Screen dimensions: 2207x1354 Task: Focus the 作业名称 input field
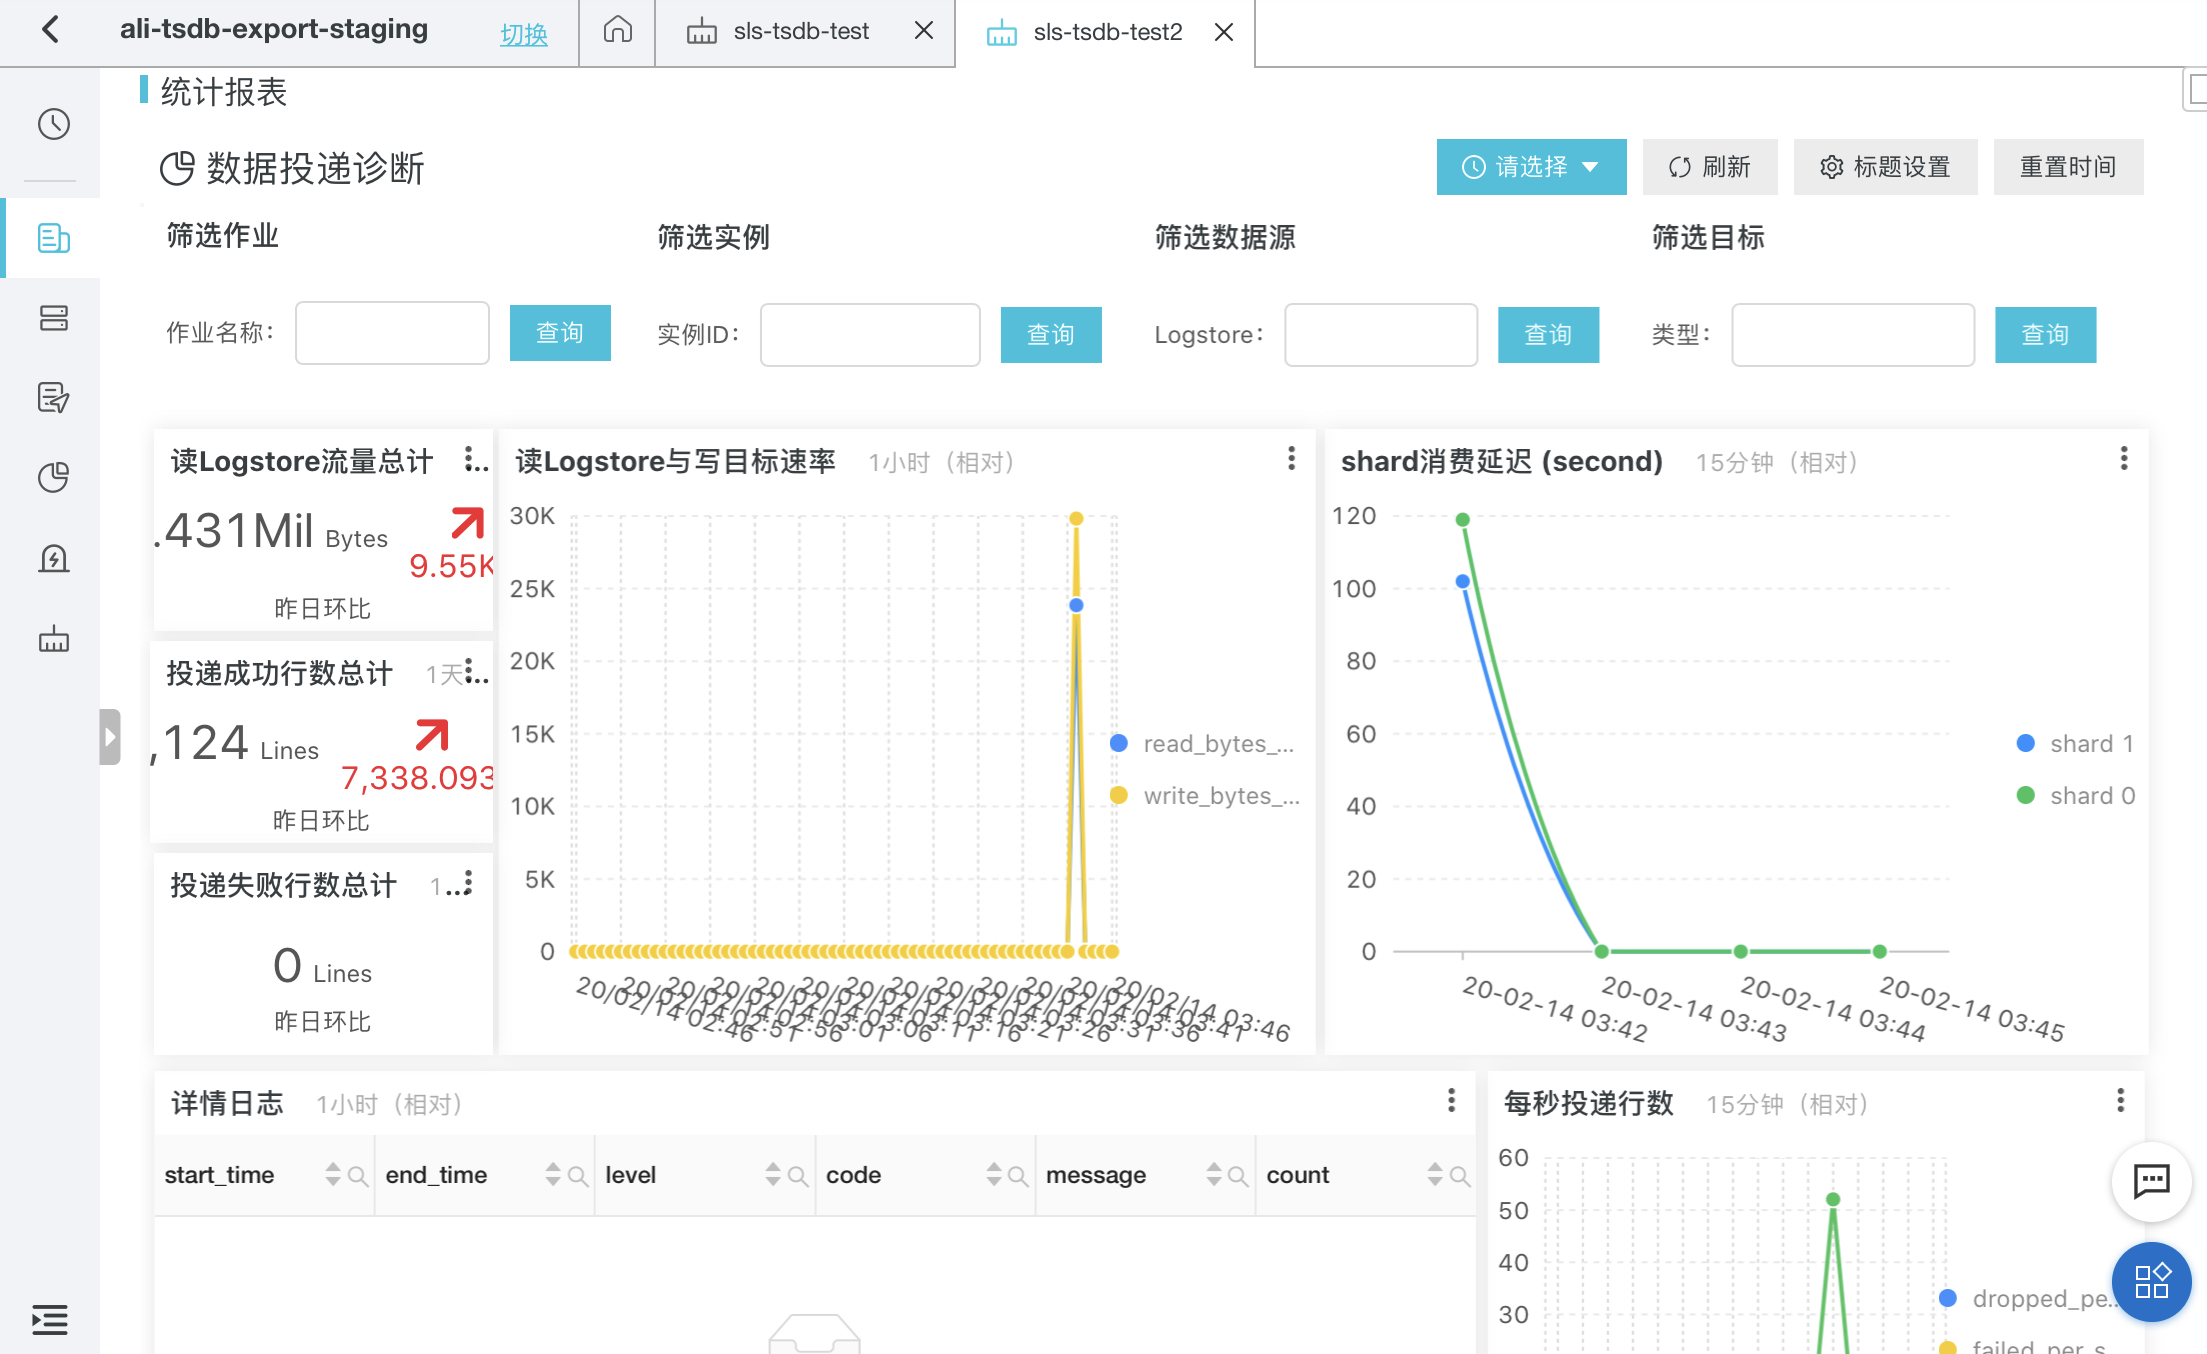tap(392, 333)
